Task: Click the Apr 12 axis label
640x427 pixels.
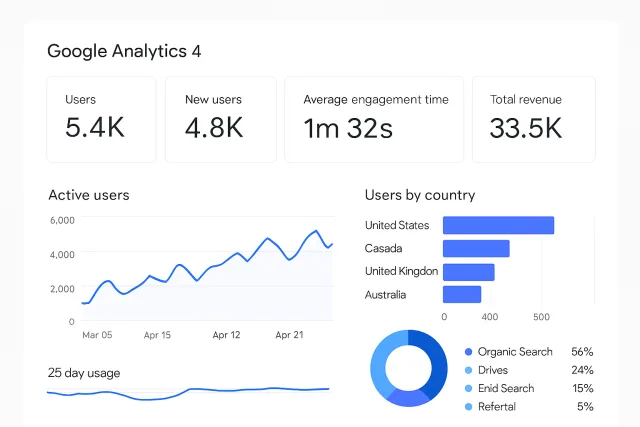Action: click(227, 335)
